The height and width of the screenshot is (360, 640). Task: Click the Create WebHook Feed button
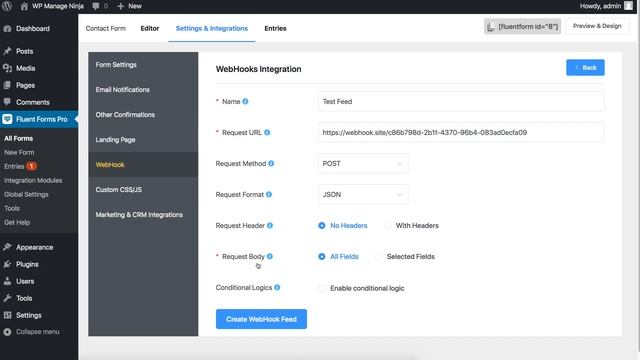(x=261, y=319)
